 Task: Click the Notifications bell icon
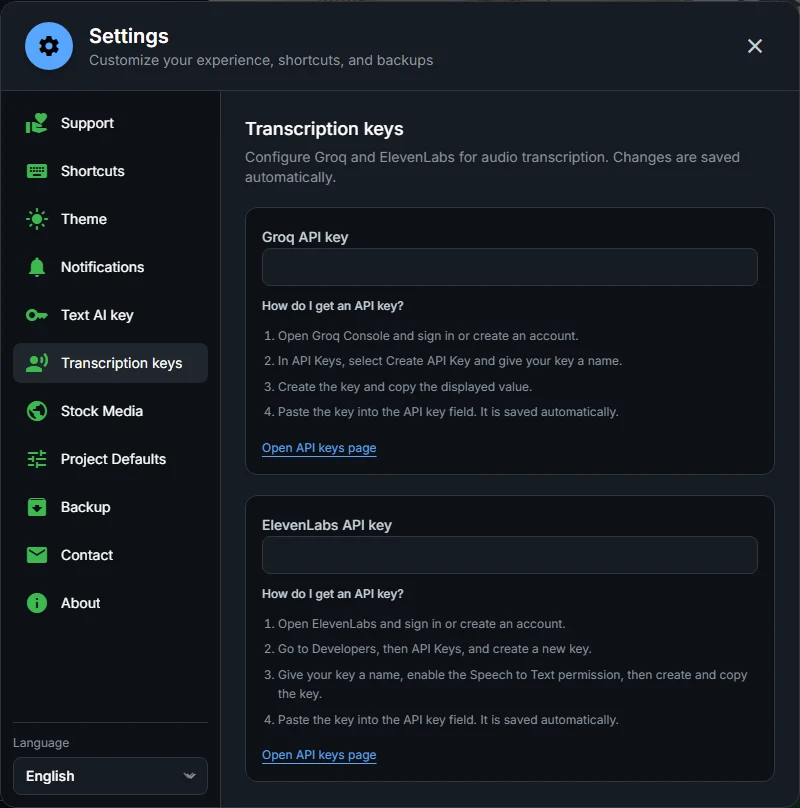click(x=37, y=267)
